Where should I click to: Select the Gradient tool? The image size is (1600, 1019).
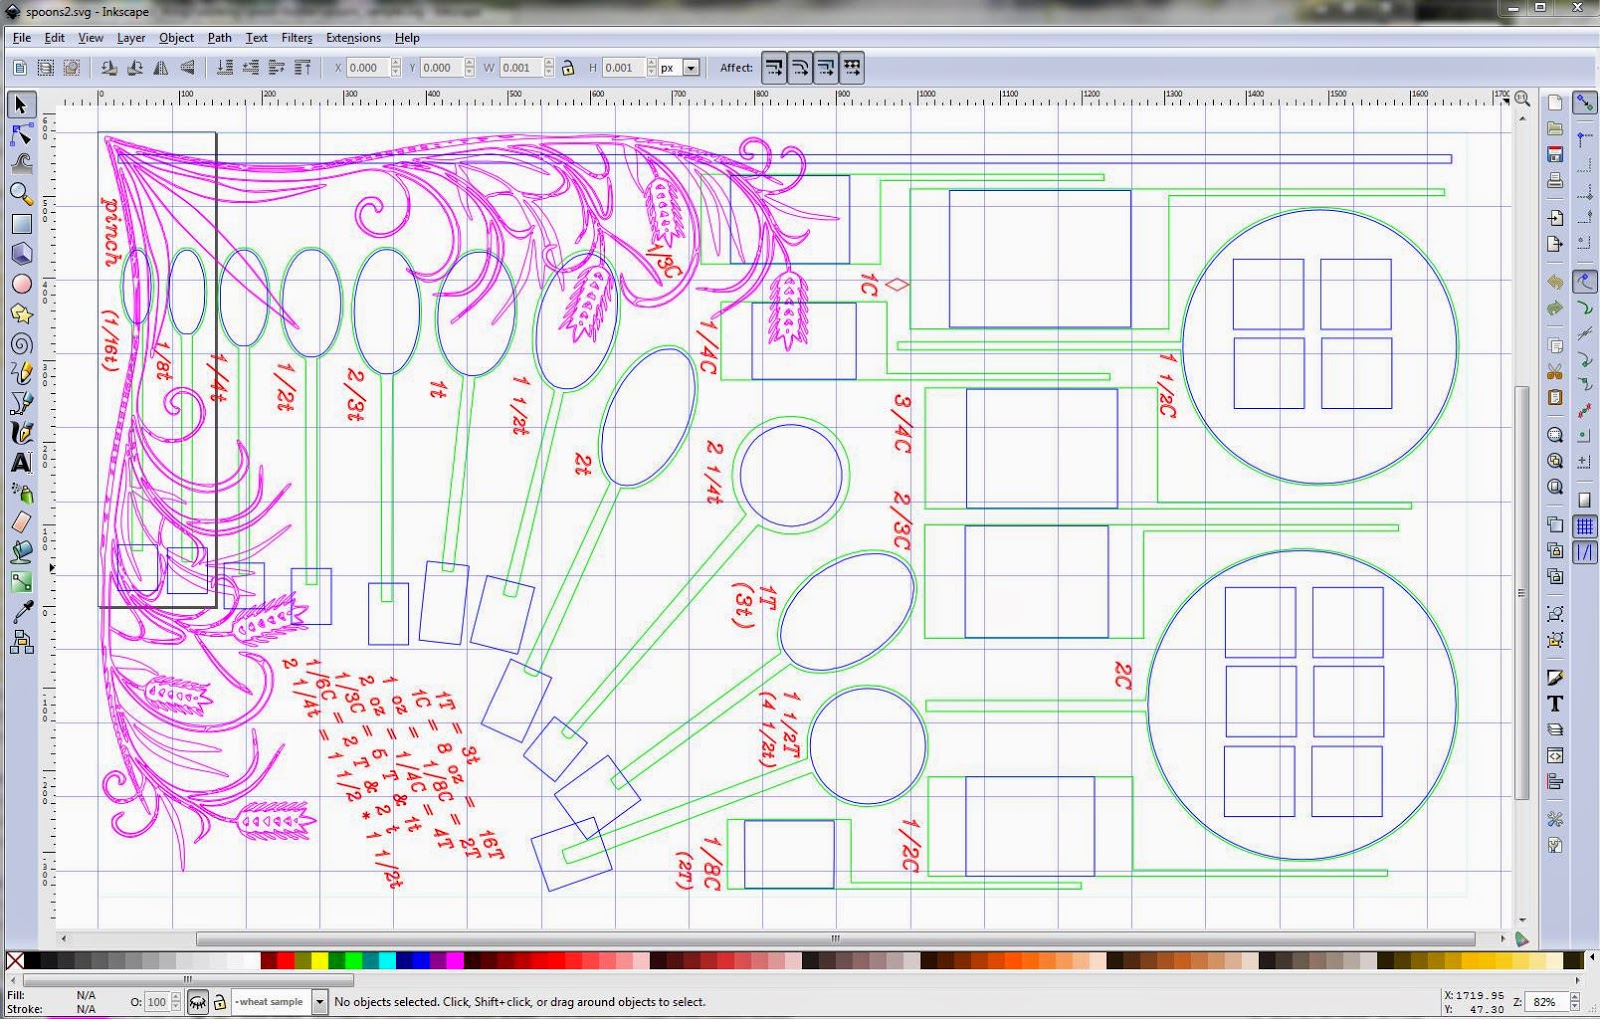pyautogui.click(x=21, y=582)
